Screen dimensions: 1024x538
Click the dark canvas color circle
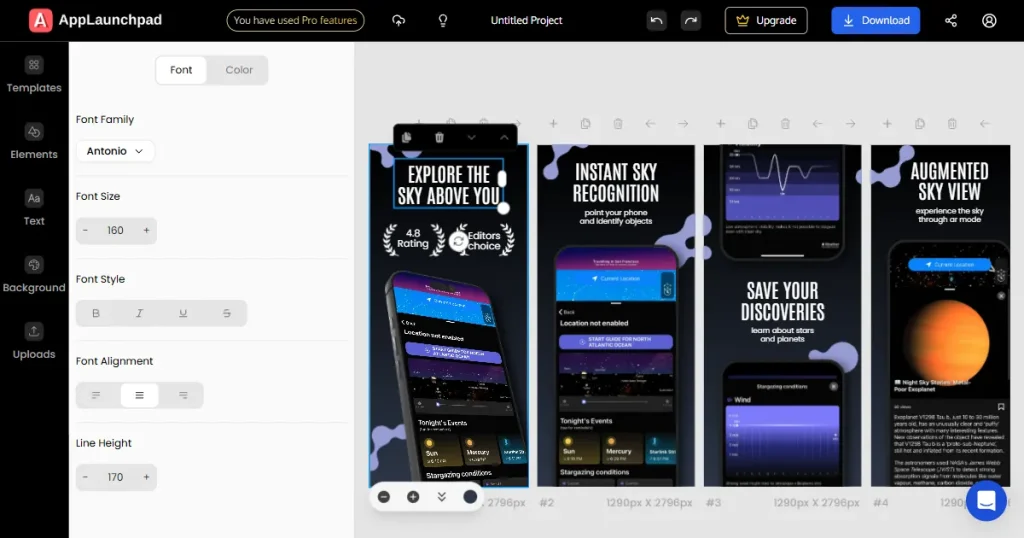[470, 497]
